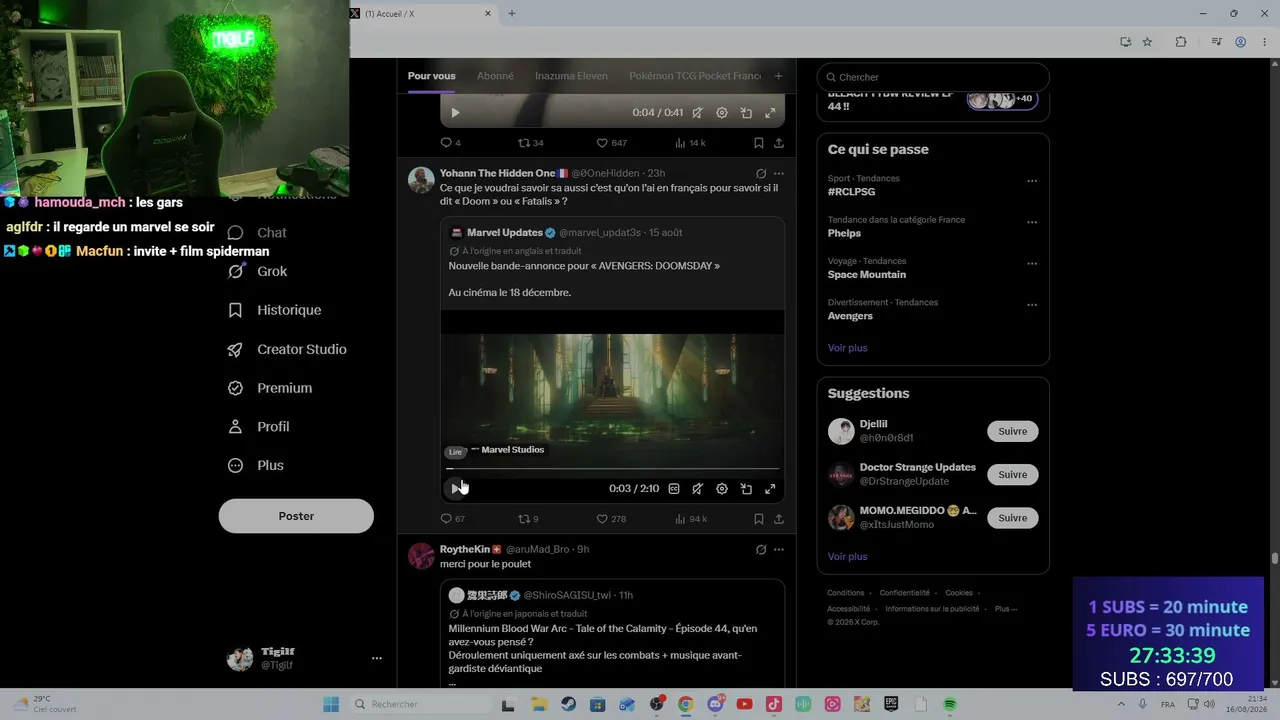Switch to the Inazuma Eleven tab
The image size is (1280, 720).
(x=571, y=76)
